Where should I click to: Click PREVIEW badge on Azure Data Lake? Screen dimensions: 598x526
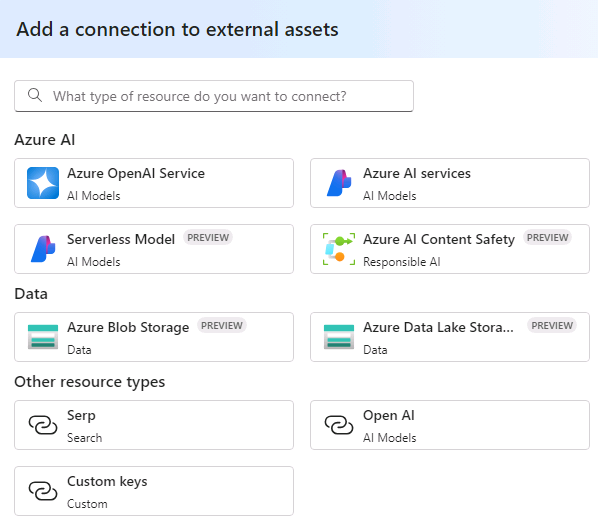click(552, 326)
